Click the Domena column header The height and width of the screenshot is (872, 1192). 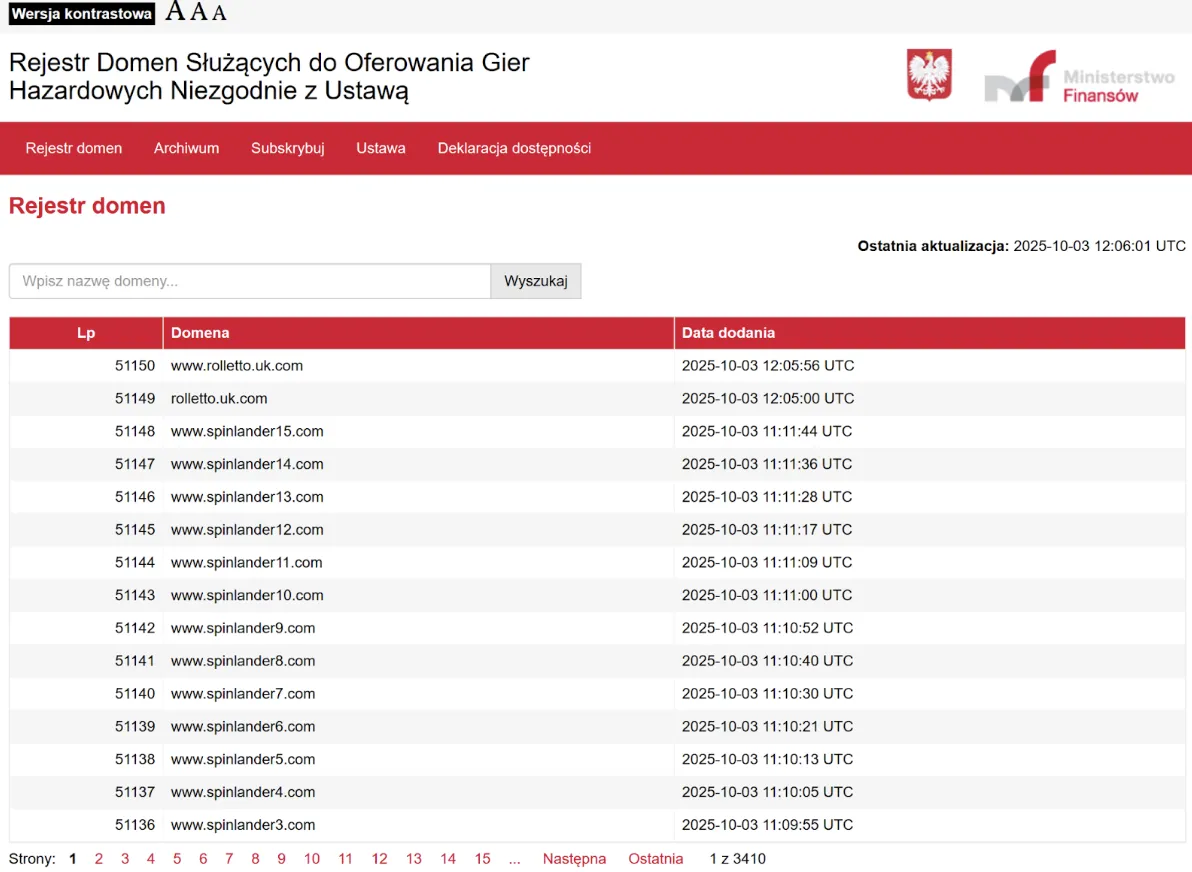200,333
